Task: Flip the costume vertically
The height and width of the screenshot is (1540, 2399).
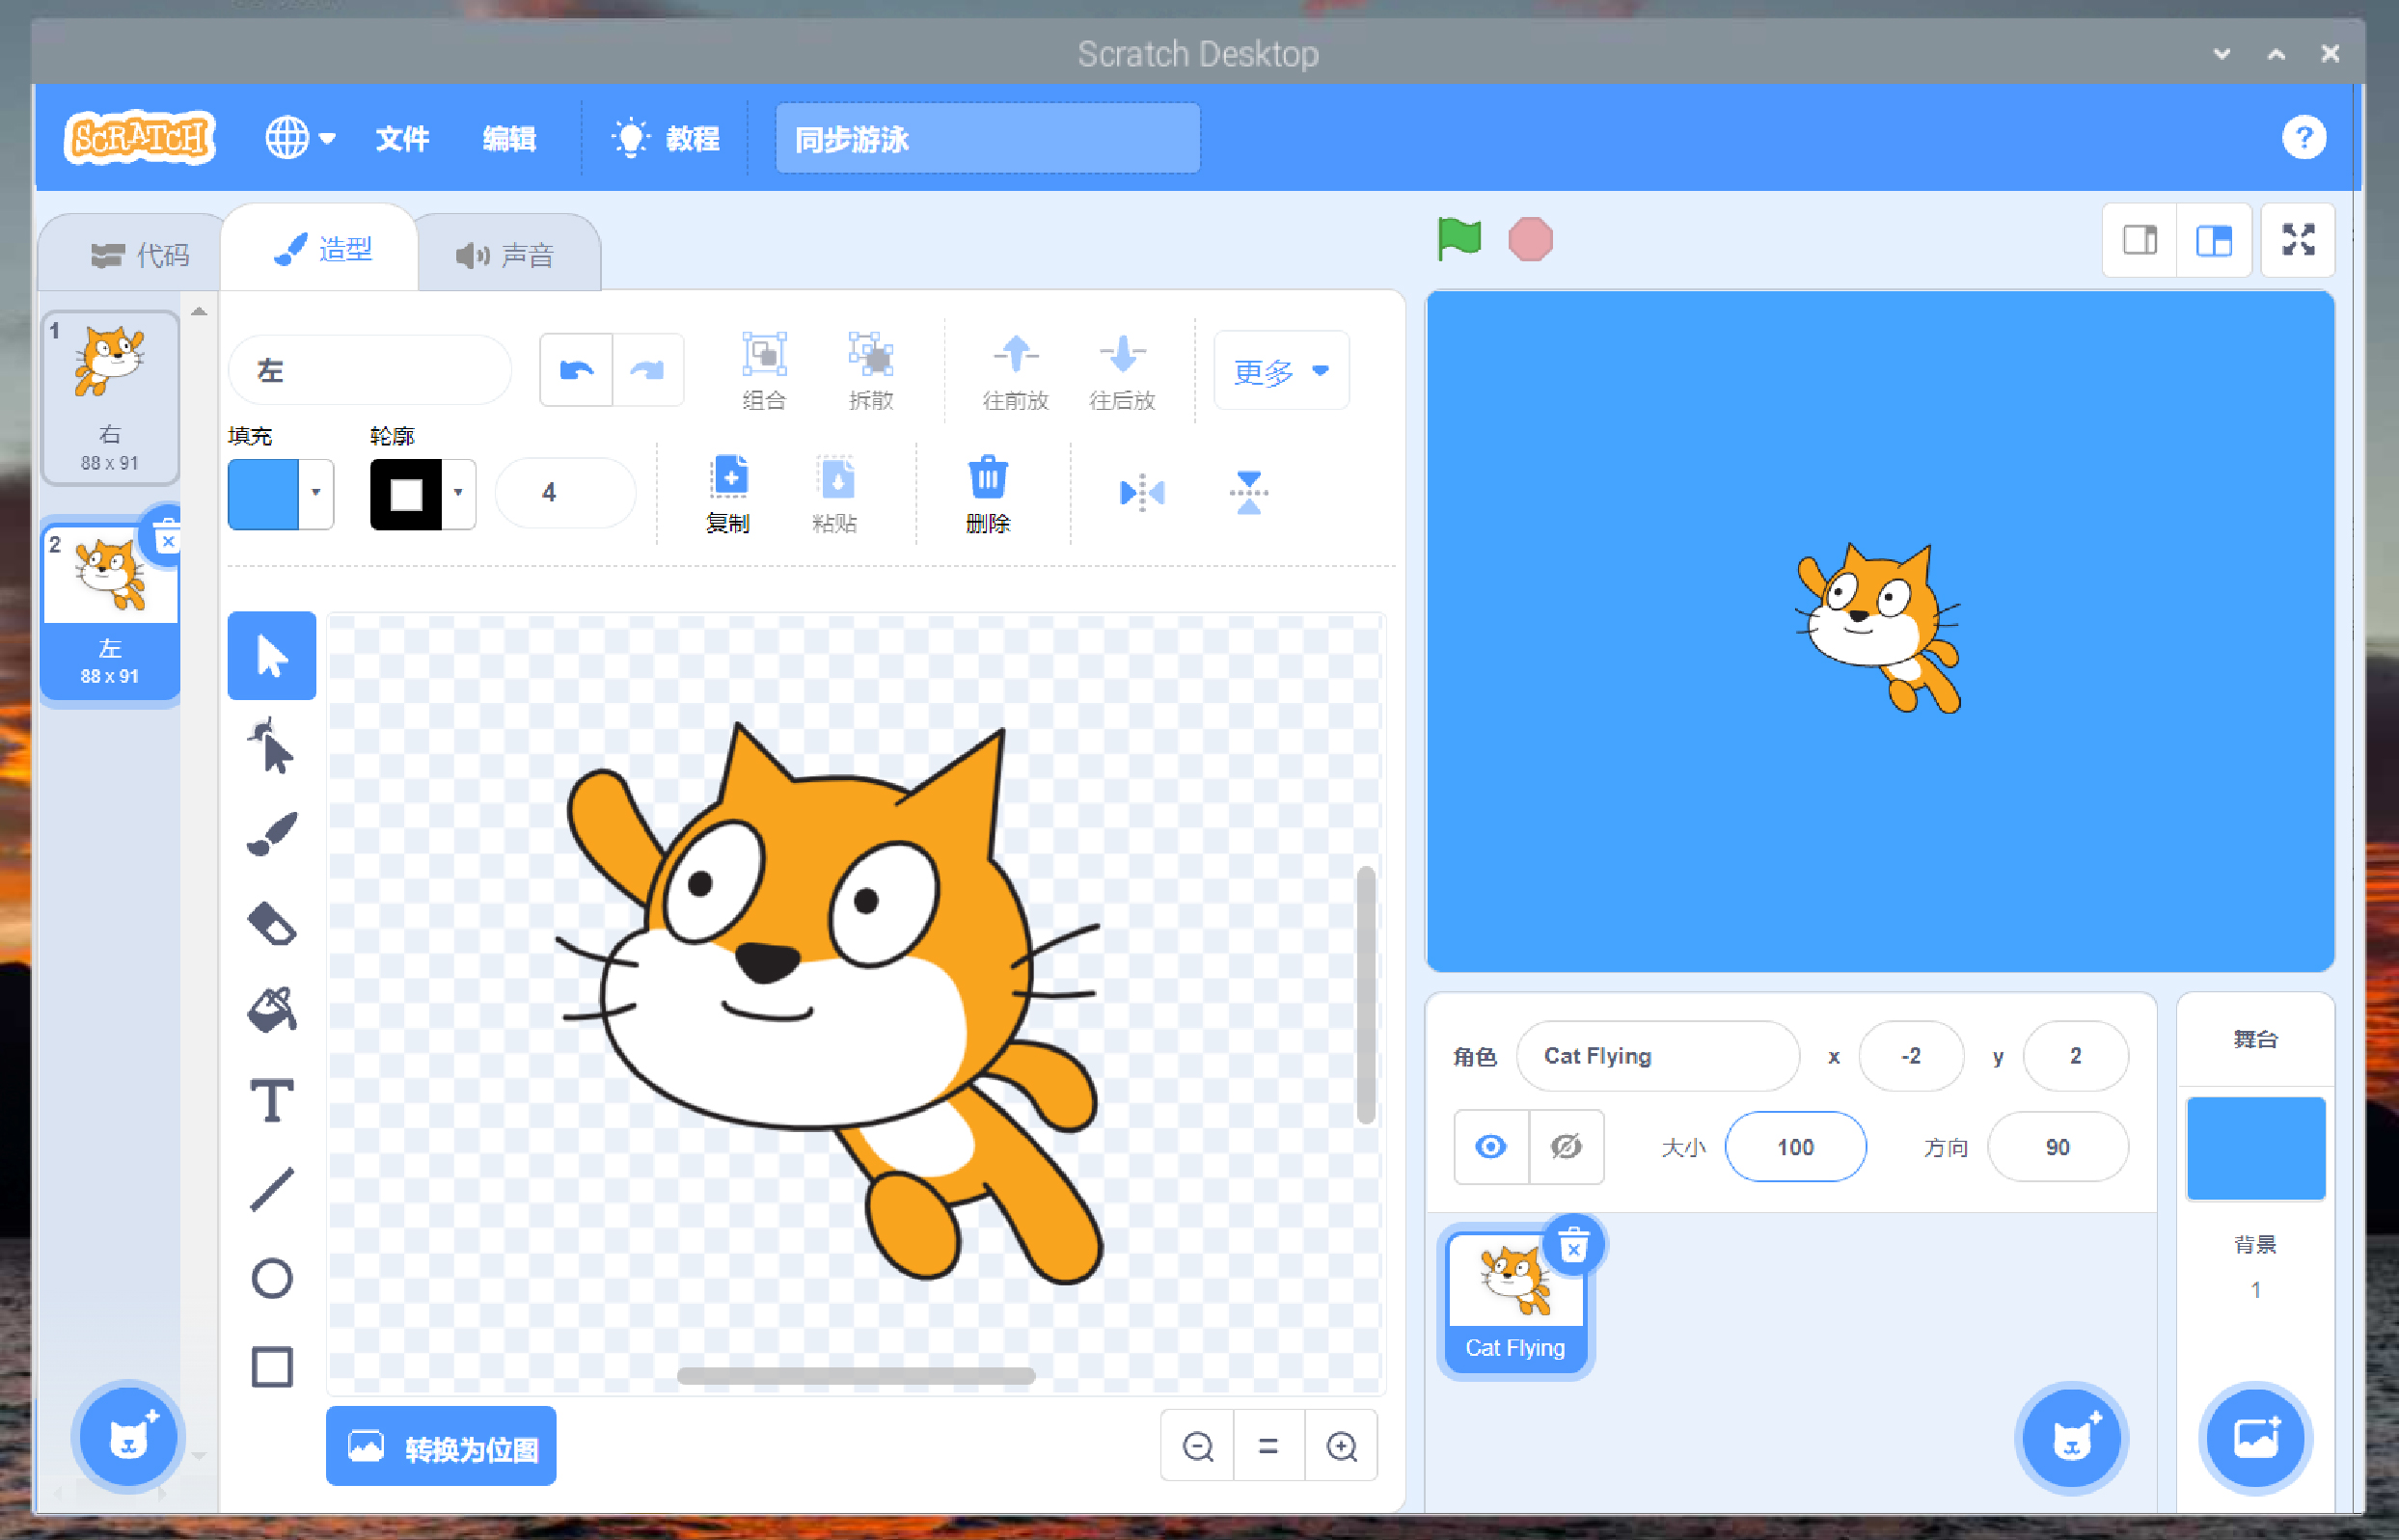Action: click(x=1249, y=492)
